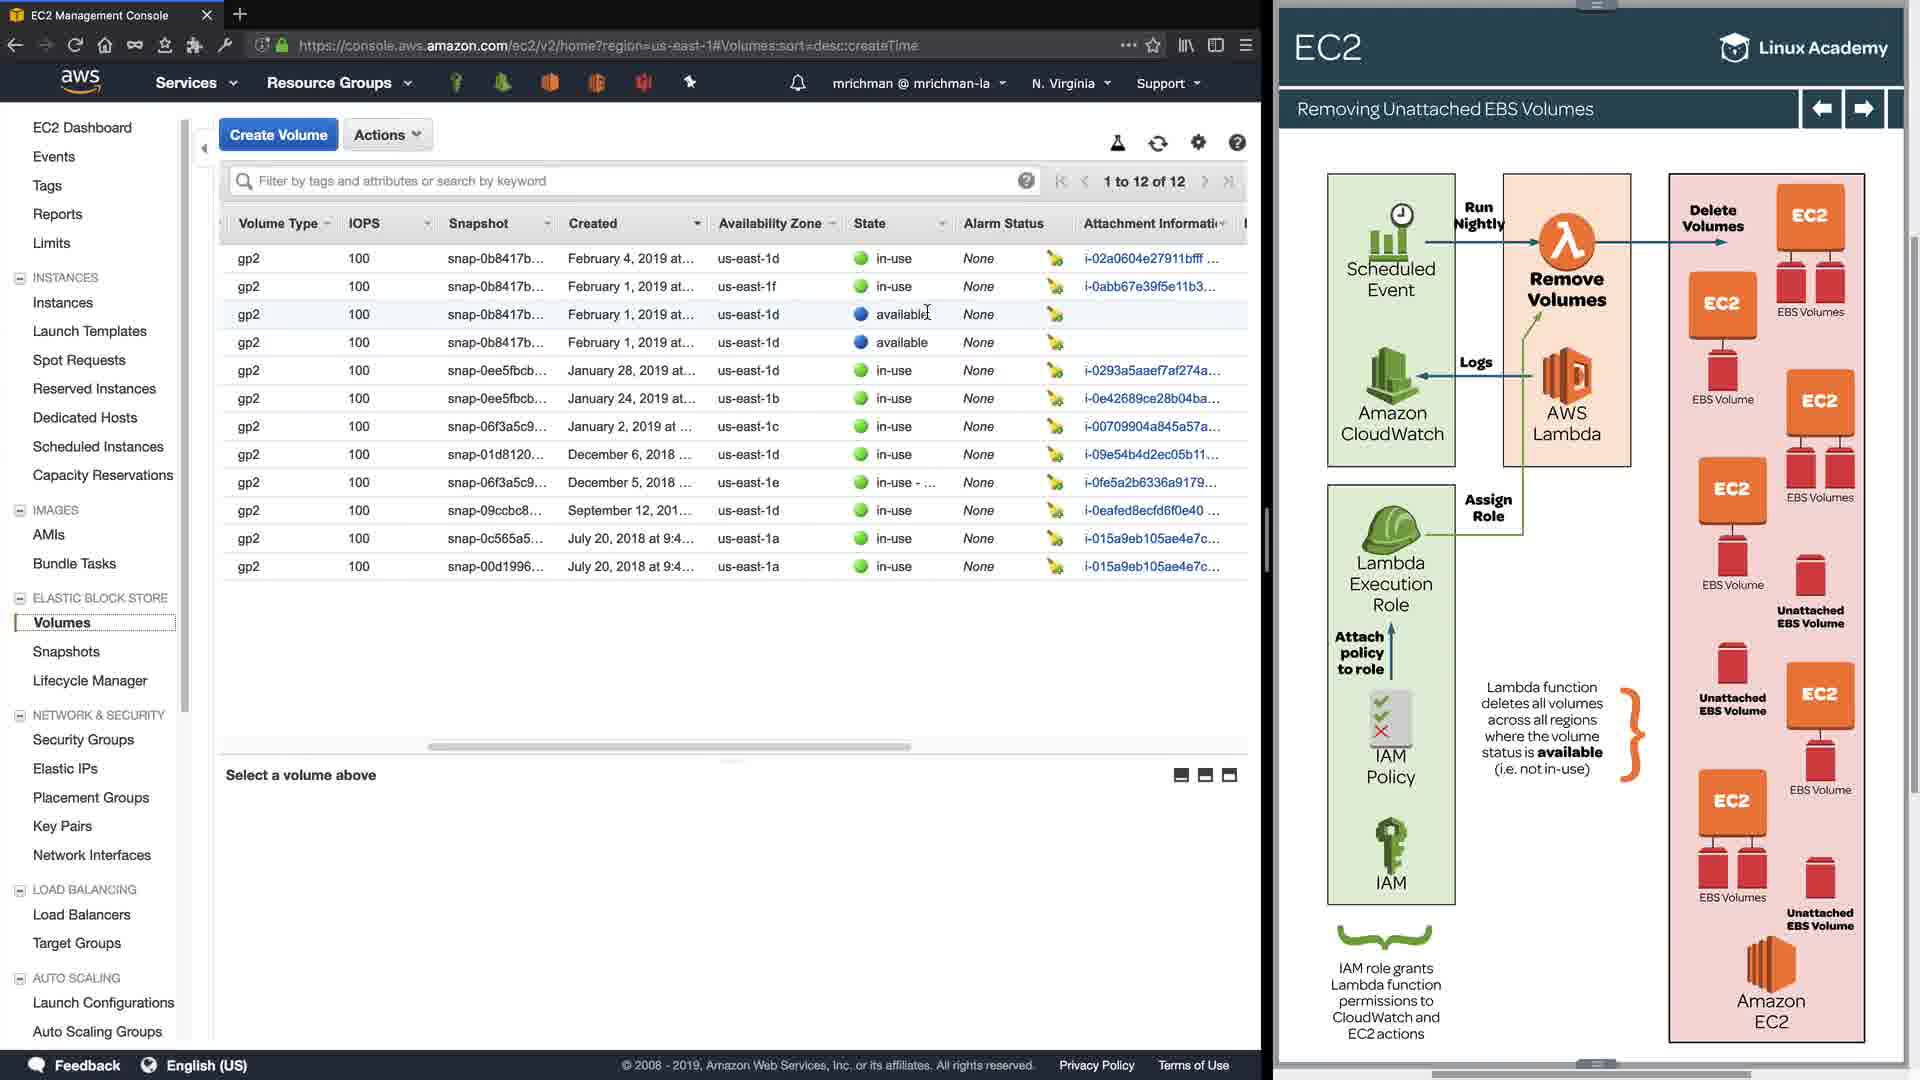Go to previous slide arrow
Viewport: 1920px width, 1080px height.
tap(1822, 109)
